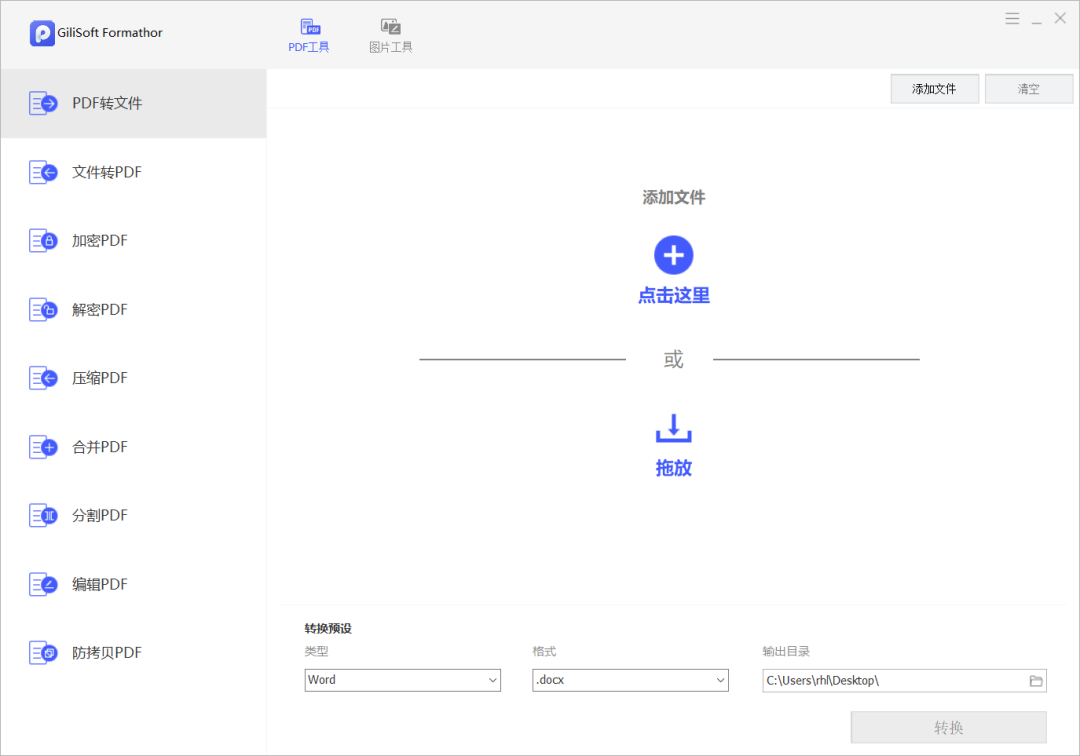Click the 添加文件 (Add Files) button
Image resolution: width=1080 pixels, height=756 pixels.
coord(934,88)
